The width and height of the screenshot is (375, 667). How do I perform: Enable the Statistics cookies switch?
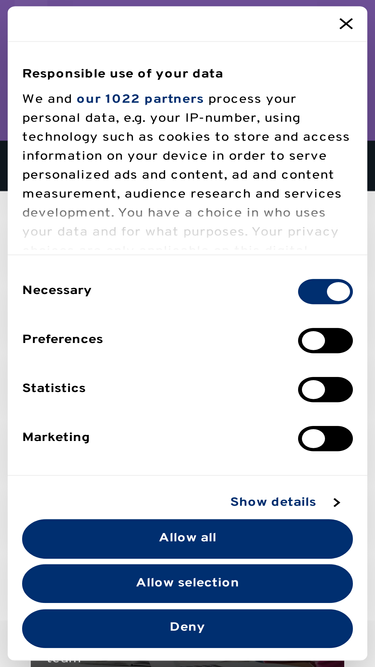[x=325, y=390]
